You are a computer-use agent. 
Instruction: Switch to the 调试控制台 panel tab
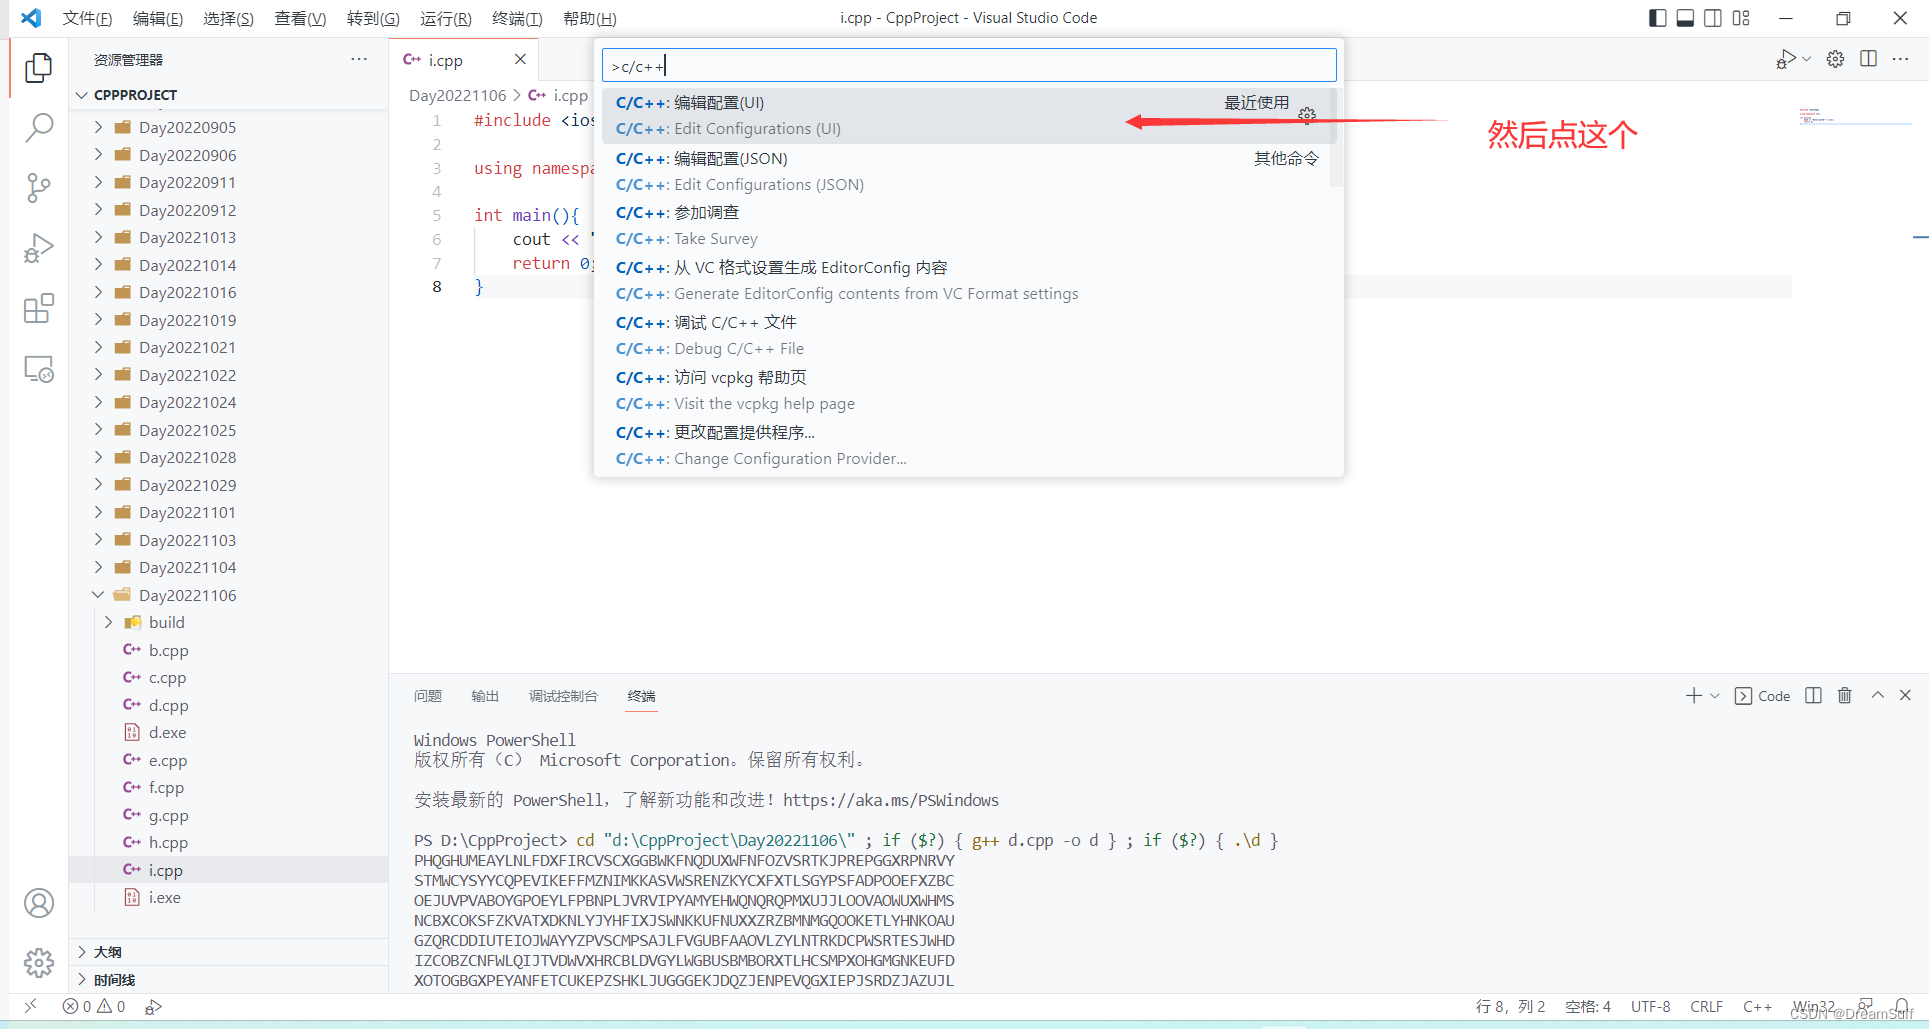[563, 696]
